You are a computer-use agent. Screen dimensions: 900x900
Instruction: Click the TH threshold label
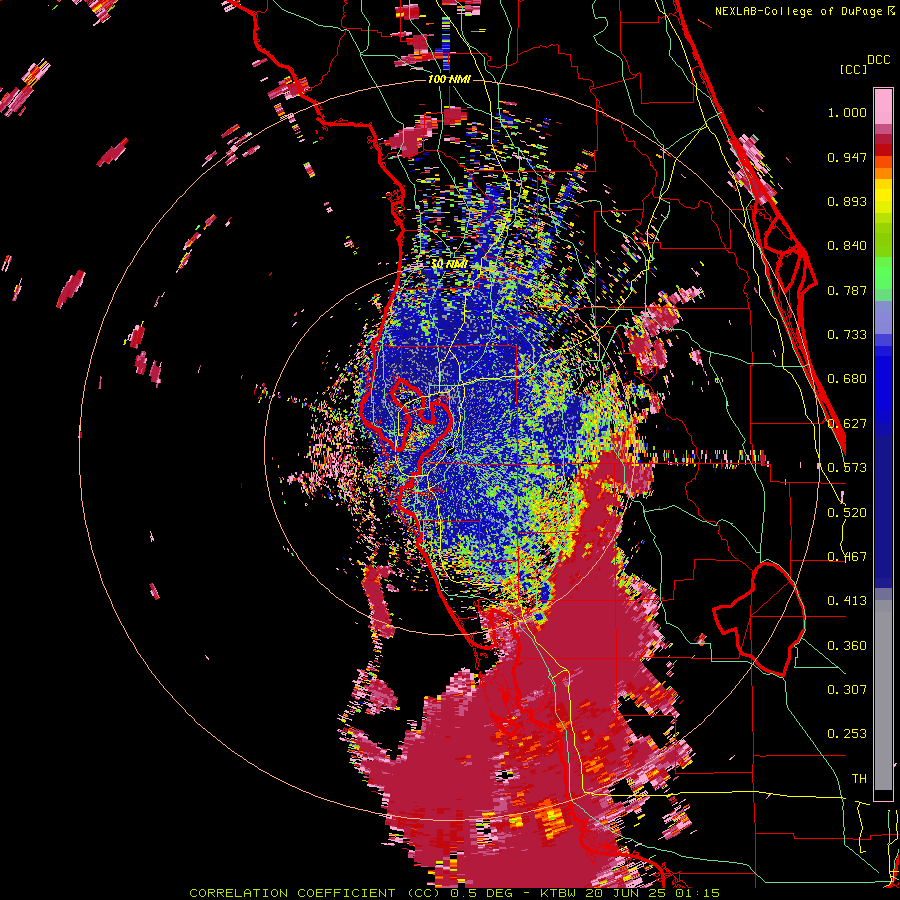pyautogui.click(x=859, y=779)
